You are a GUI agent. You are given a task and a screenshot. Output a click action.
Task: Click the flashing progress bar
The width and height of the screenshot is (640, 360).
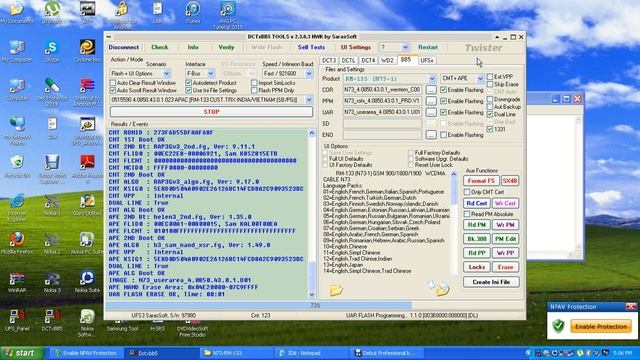click(x=315, y=305)
